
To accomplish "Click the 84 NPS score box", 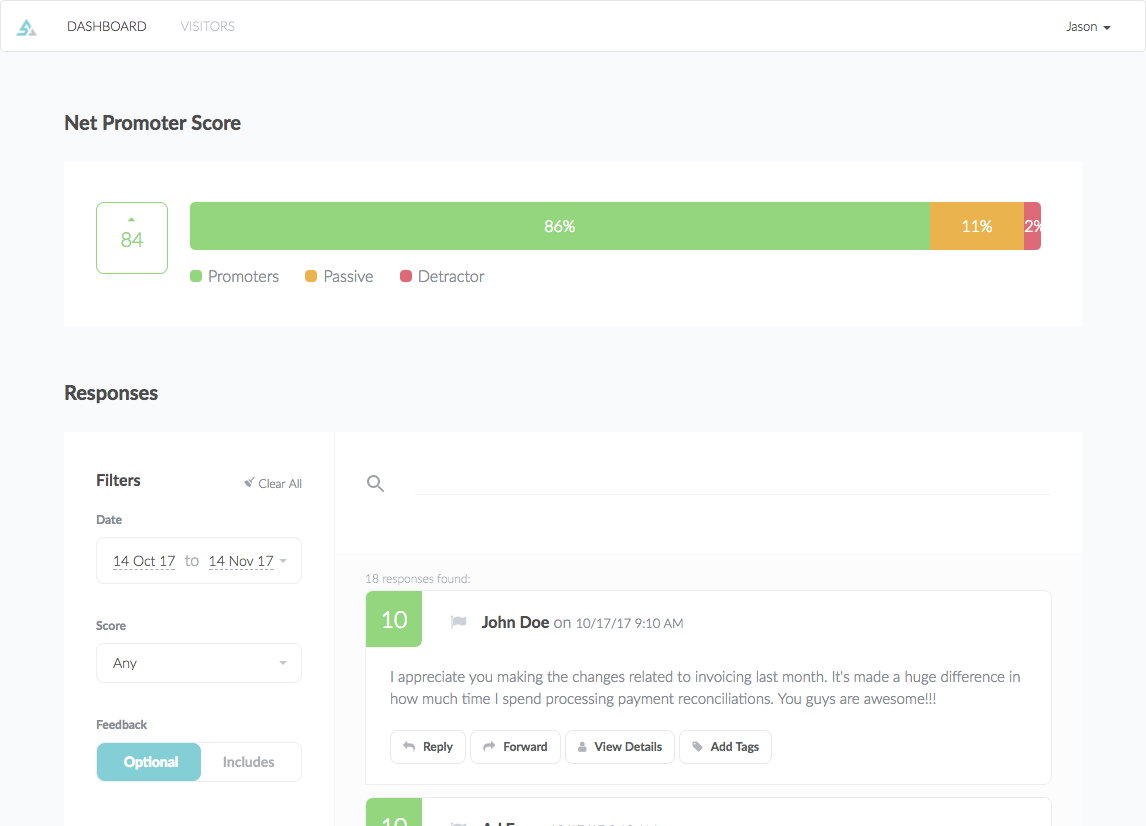I will tap(132, 238).
